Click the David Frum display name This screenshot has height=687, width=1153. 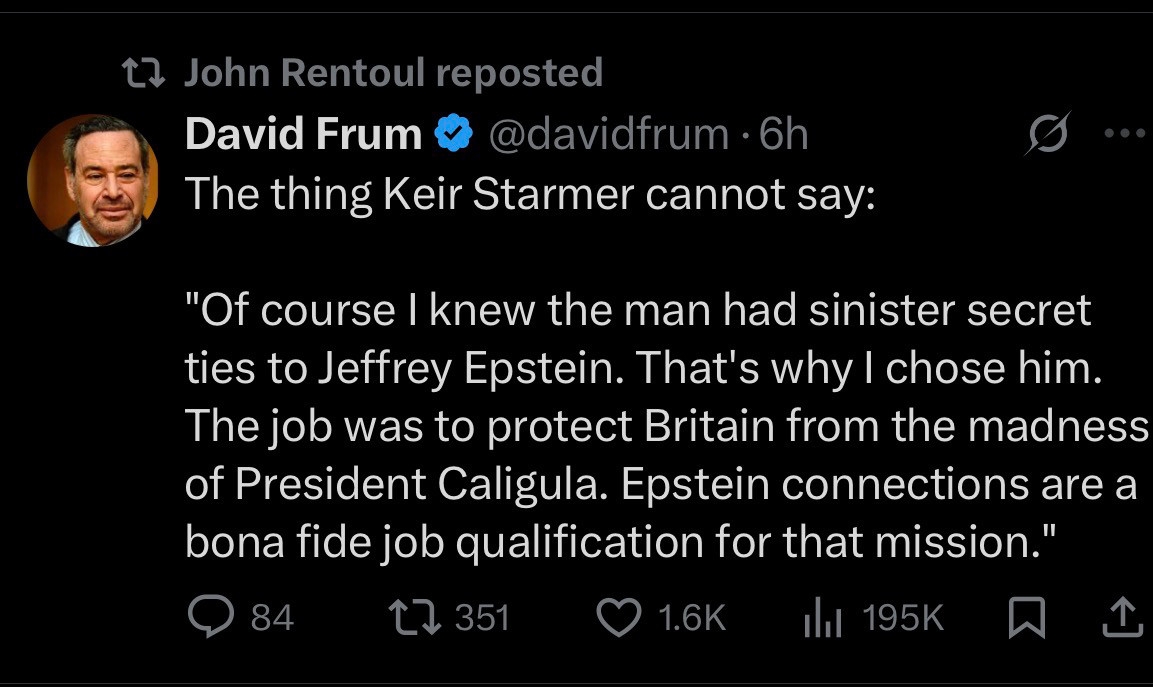[x=303, y=134]
